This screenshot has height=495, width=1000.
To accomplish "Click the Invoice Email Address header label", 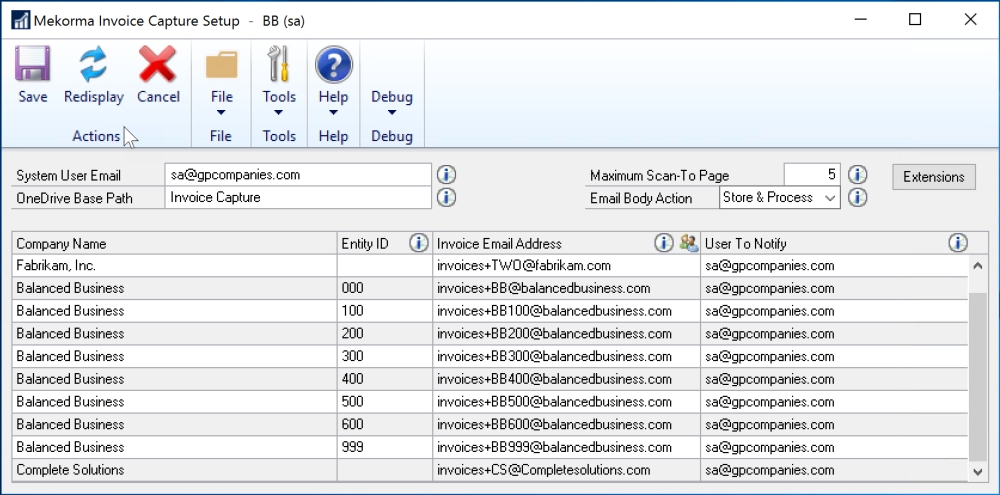I will click(499, 244).
